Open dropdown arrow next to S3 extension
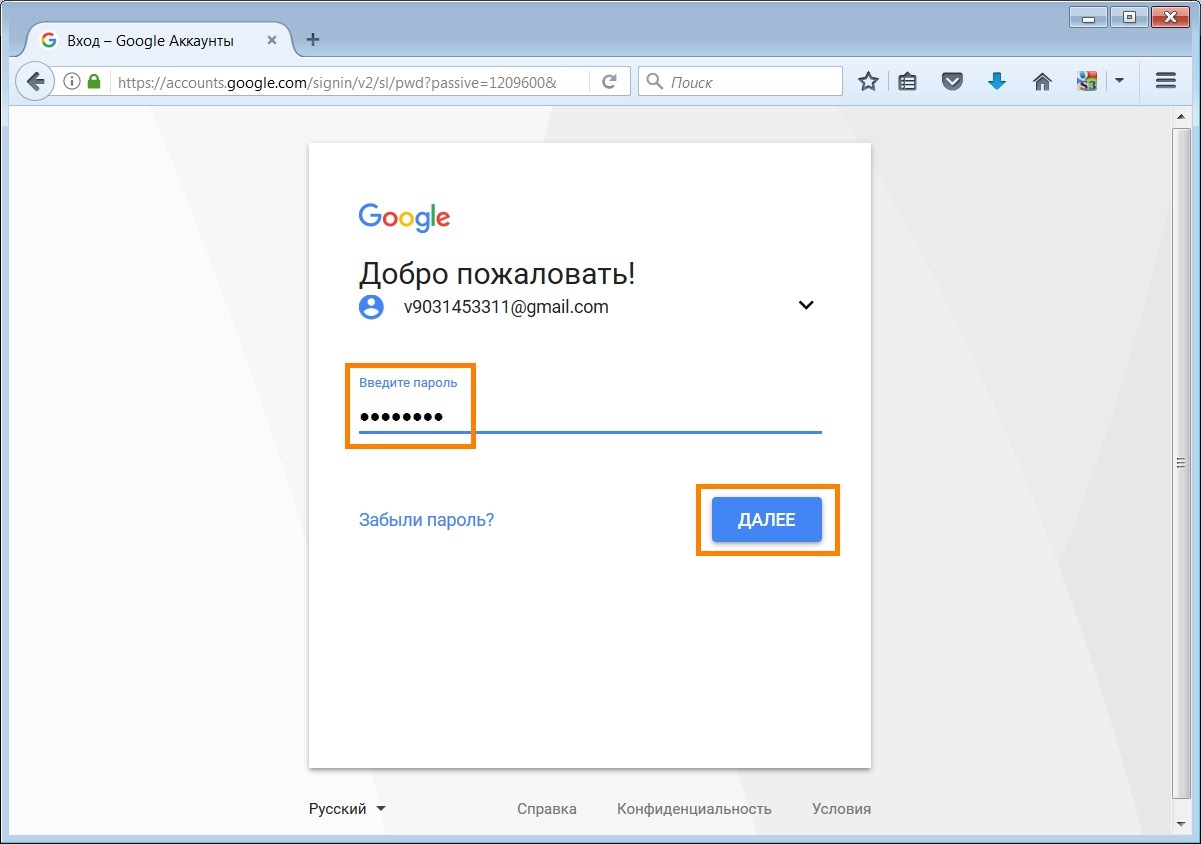 [x=1119, y=81]
